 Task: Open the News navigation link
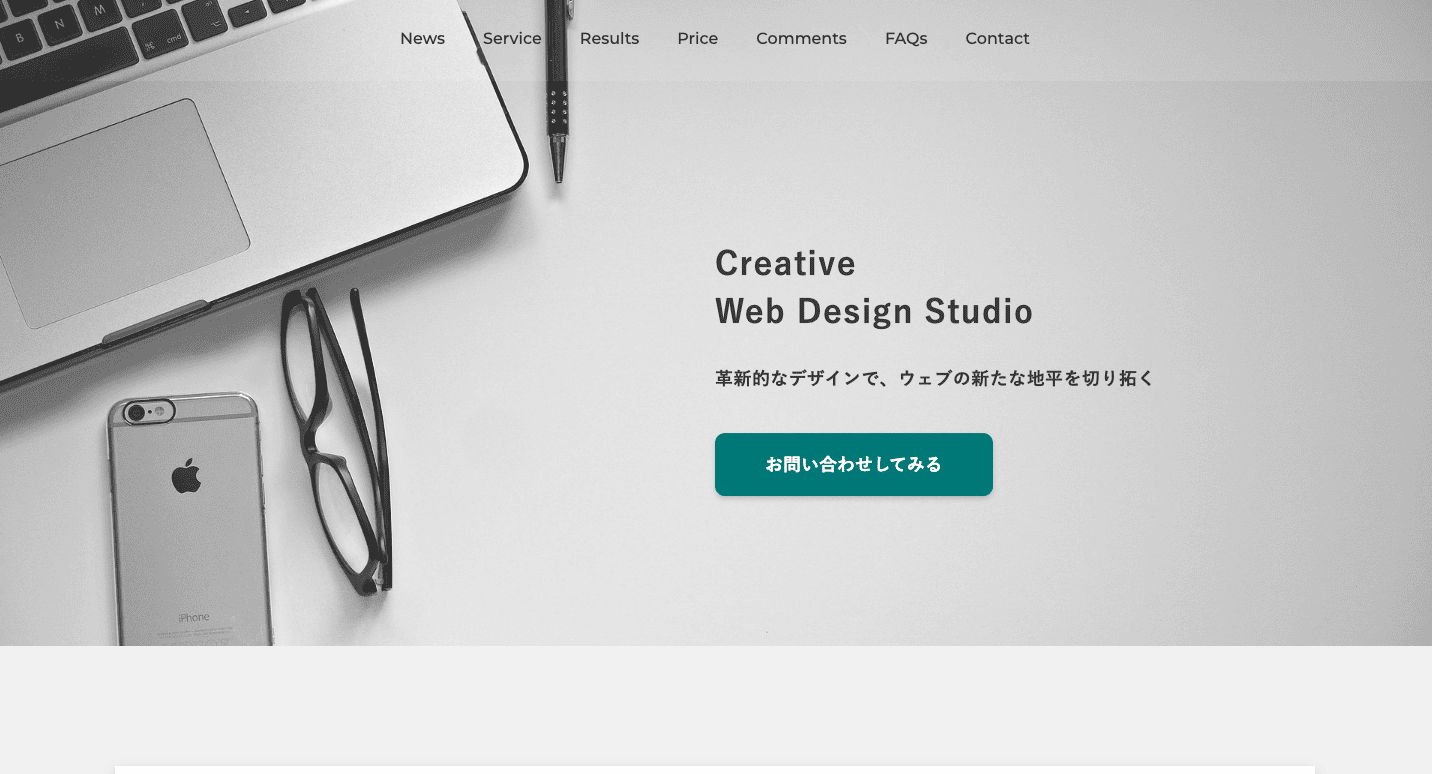422,39
